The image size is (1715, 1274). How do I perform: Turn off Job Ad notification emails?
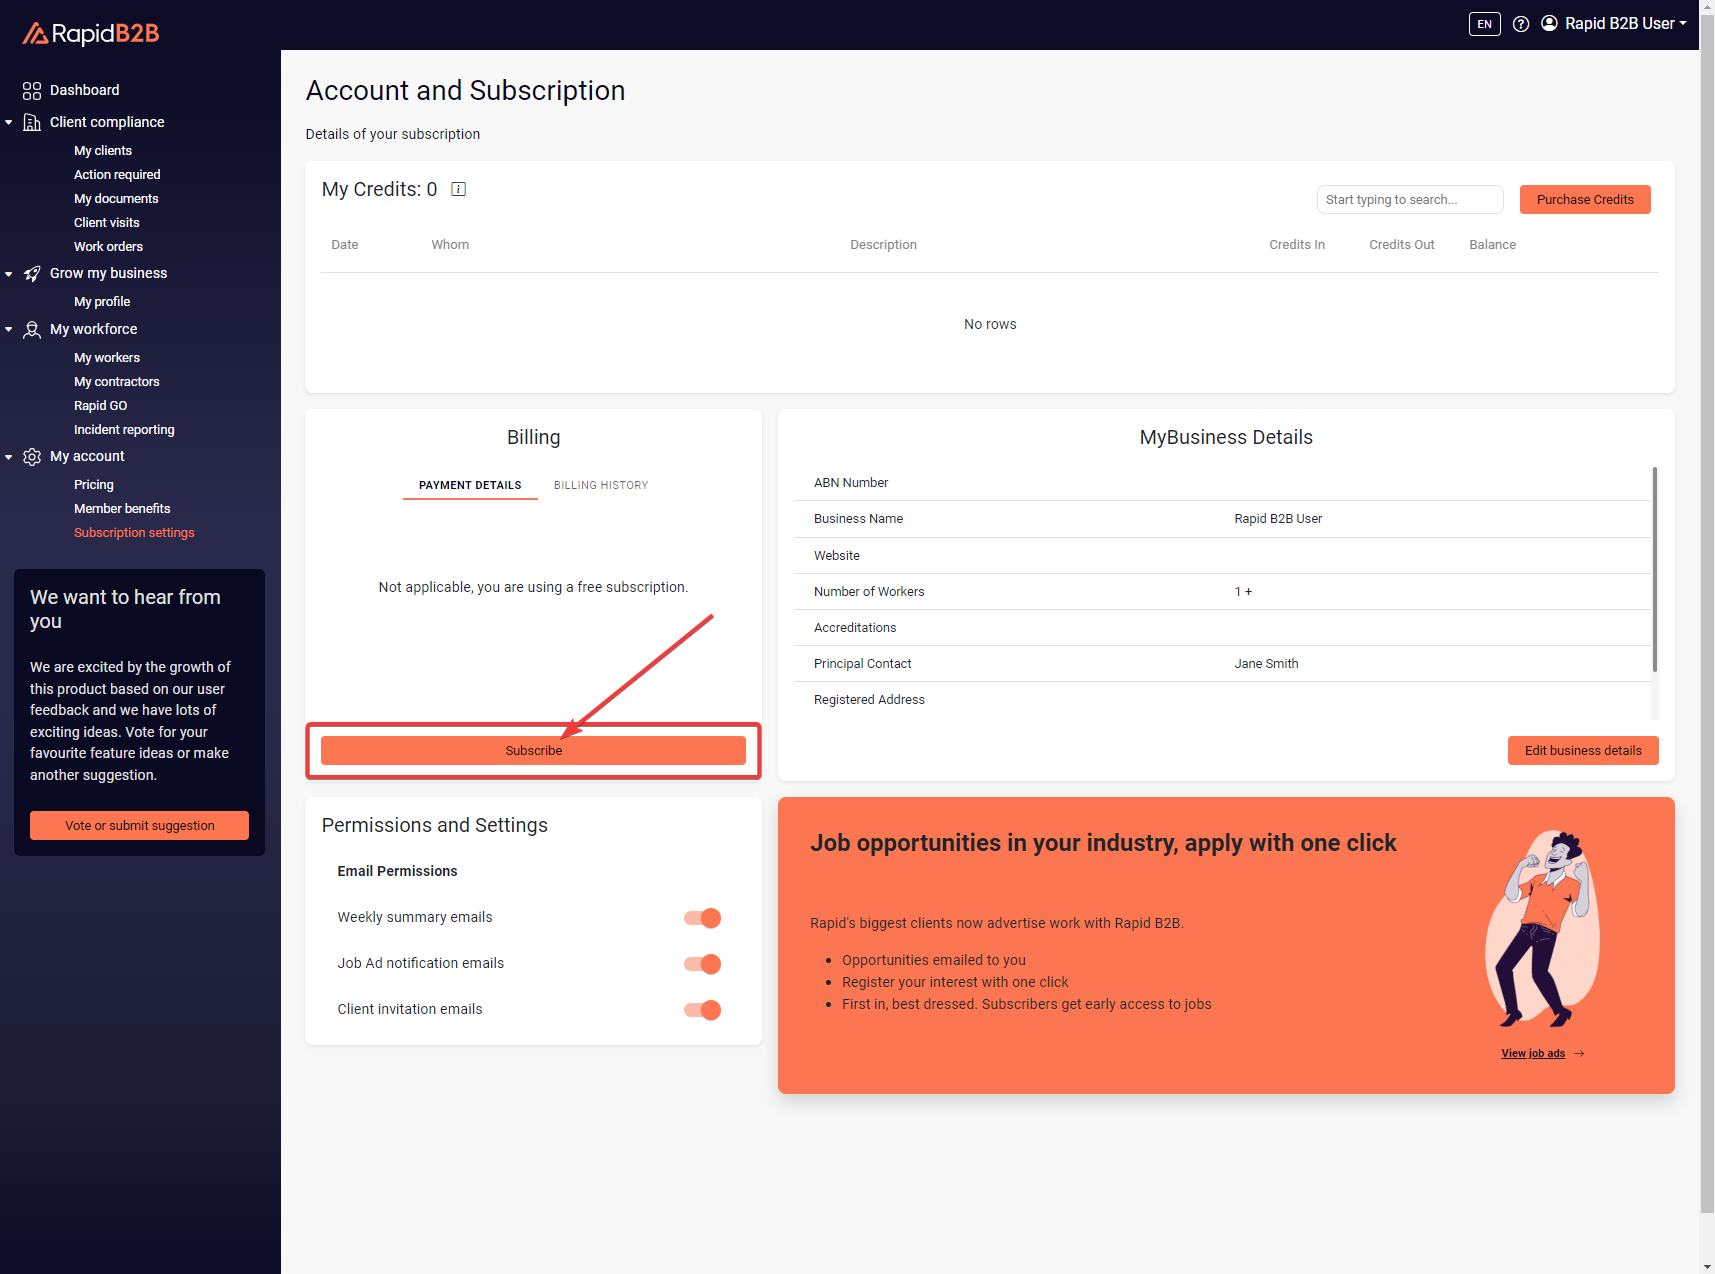703,964
